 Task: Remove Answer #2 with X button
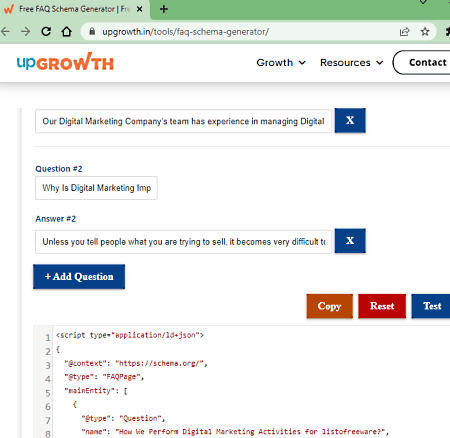coord(350,241)
